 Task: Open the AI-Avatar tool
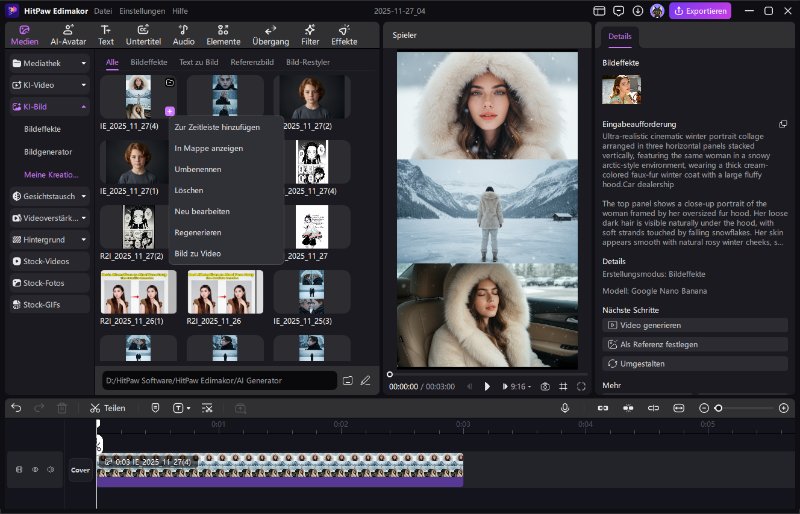[x=68, y=33]
